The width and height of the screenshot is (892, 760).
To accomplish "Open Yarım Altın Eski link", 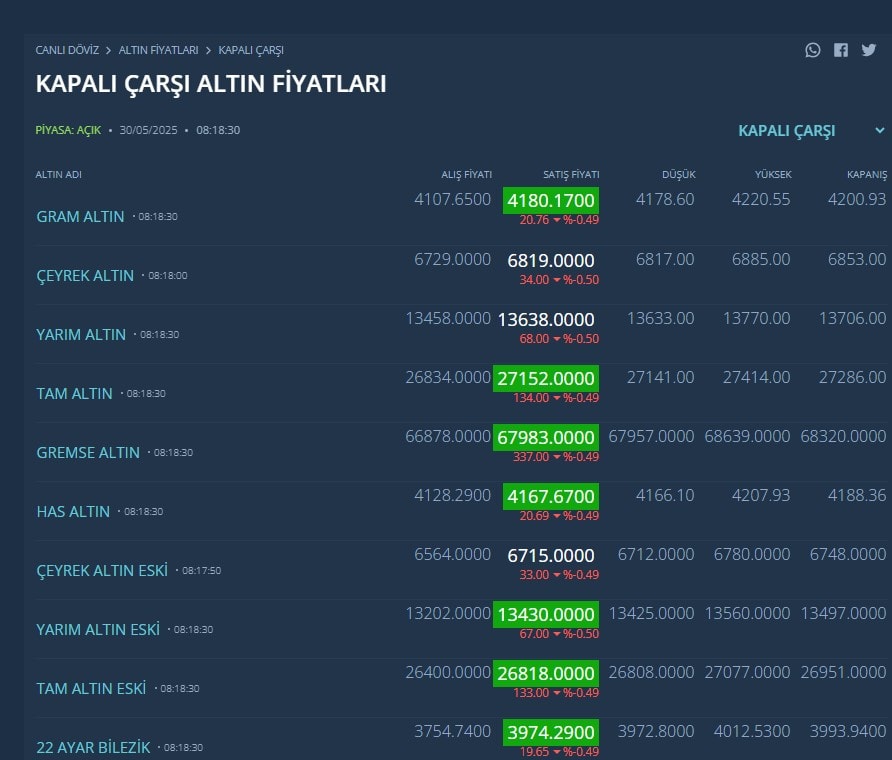I will [x=98, y=629].
